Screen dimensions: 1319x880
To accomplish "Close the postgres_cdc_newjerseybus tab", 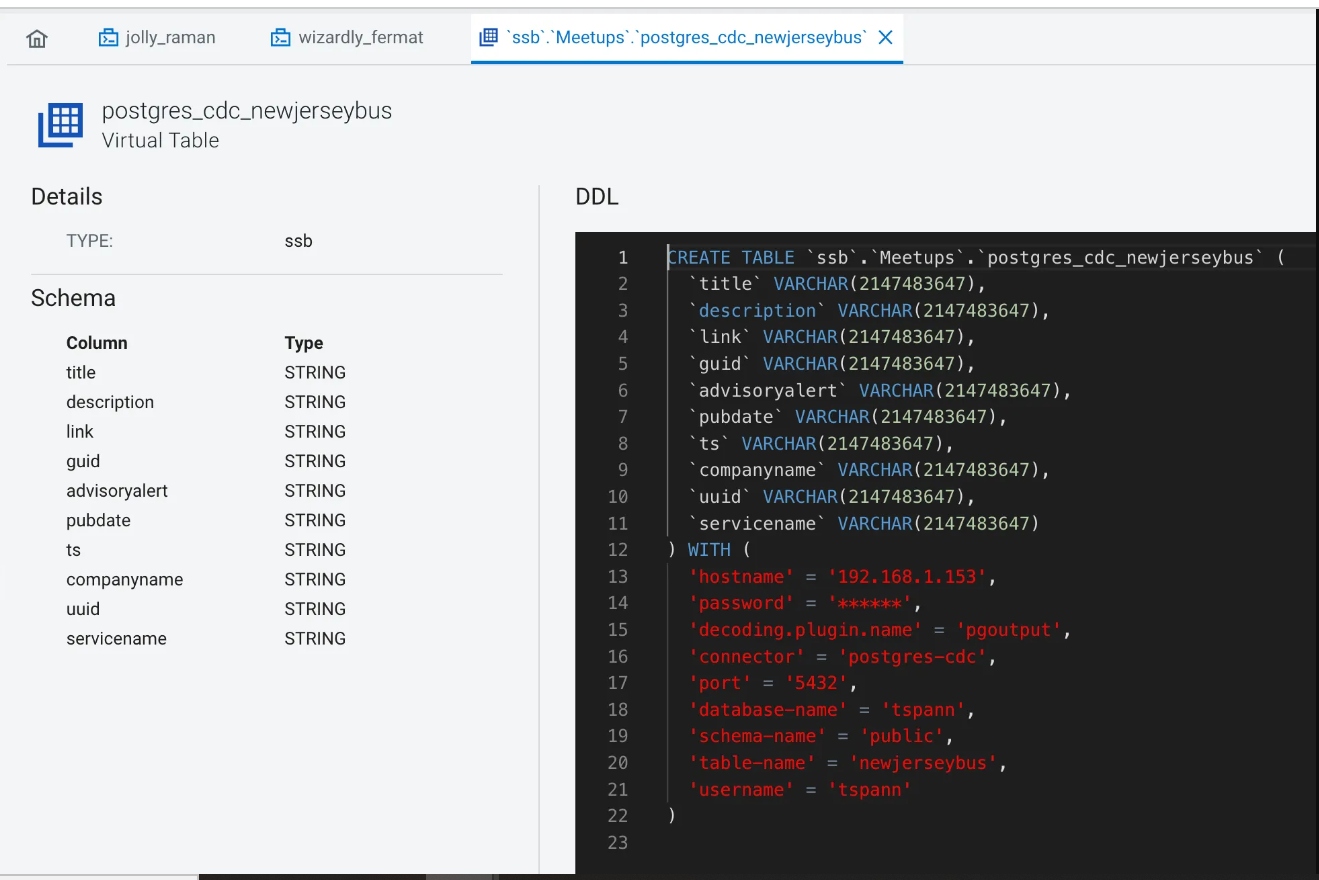I will pos(885,36).
